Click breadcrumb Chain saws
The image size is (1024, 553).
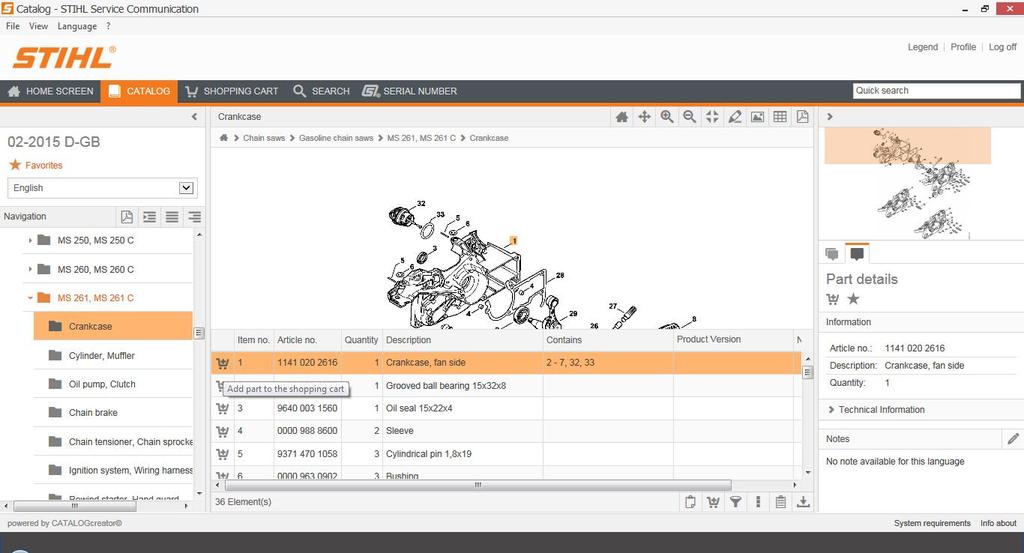coord(264,138)
